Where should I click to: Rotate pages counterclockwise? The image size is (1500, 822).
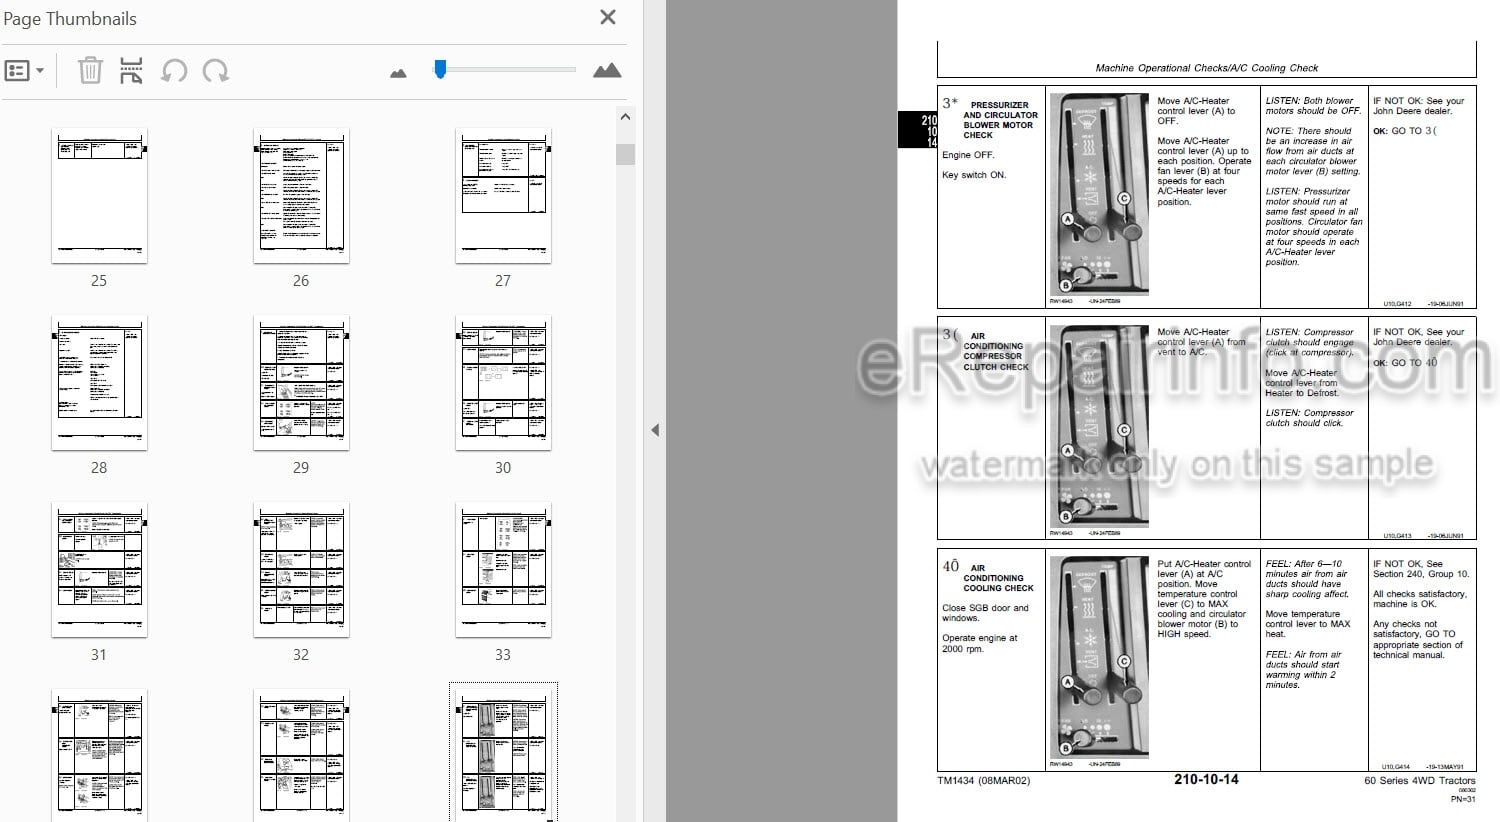(174, 71)
